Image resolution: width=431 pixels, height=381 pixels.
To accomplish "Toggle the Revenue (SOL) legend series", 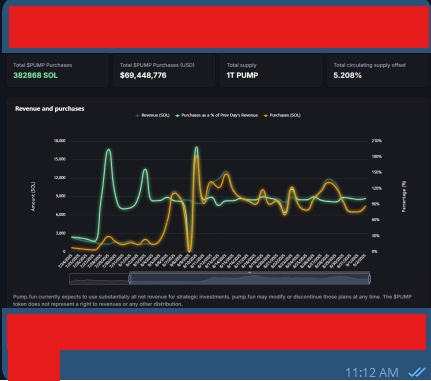I will pos(152,115).
